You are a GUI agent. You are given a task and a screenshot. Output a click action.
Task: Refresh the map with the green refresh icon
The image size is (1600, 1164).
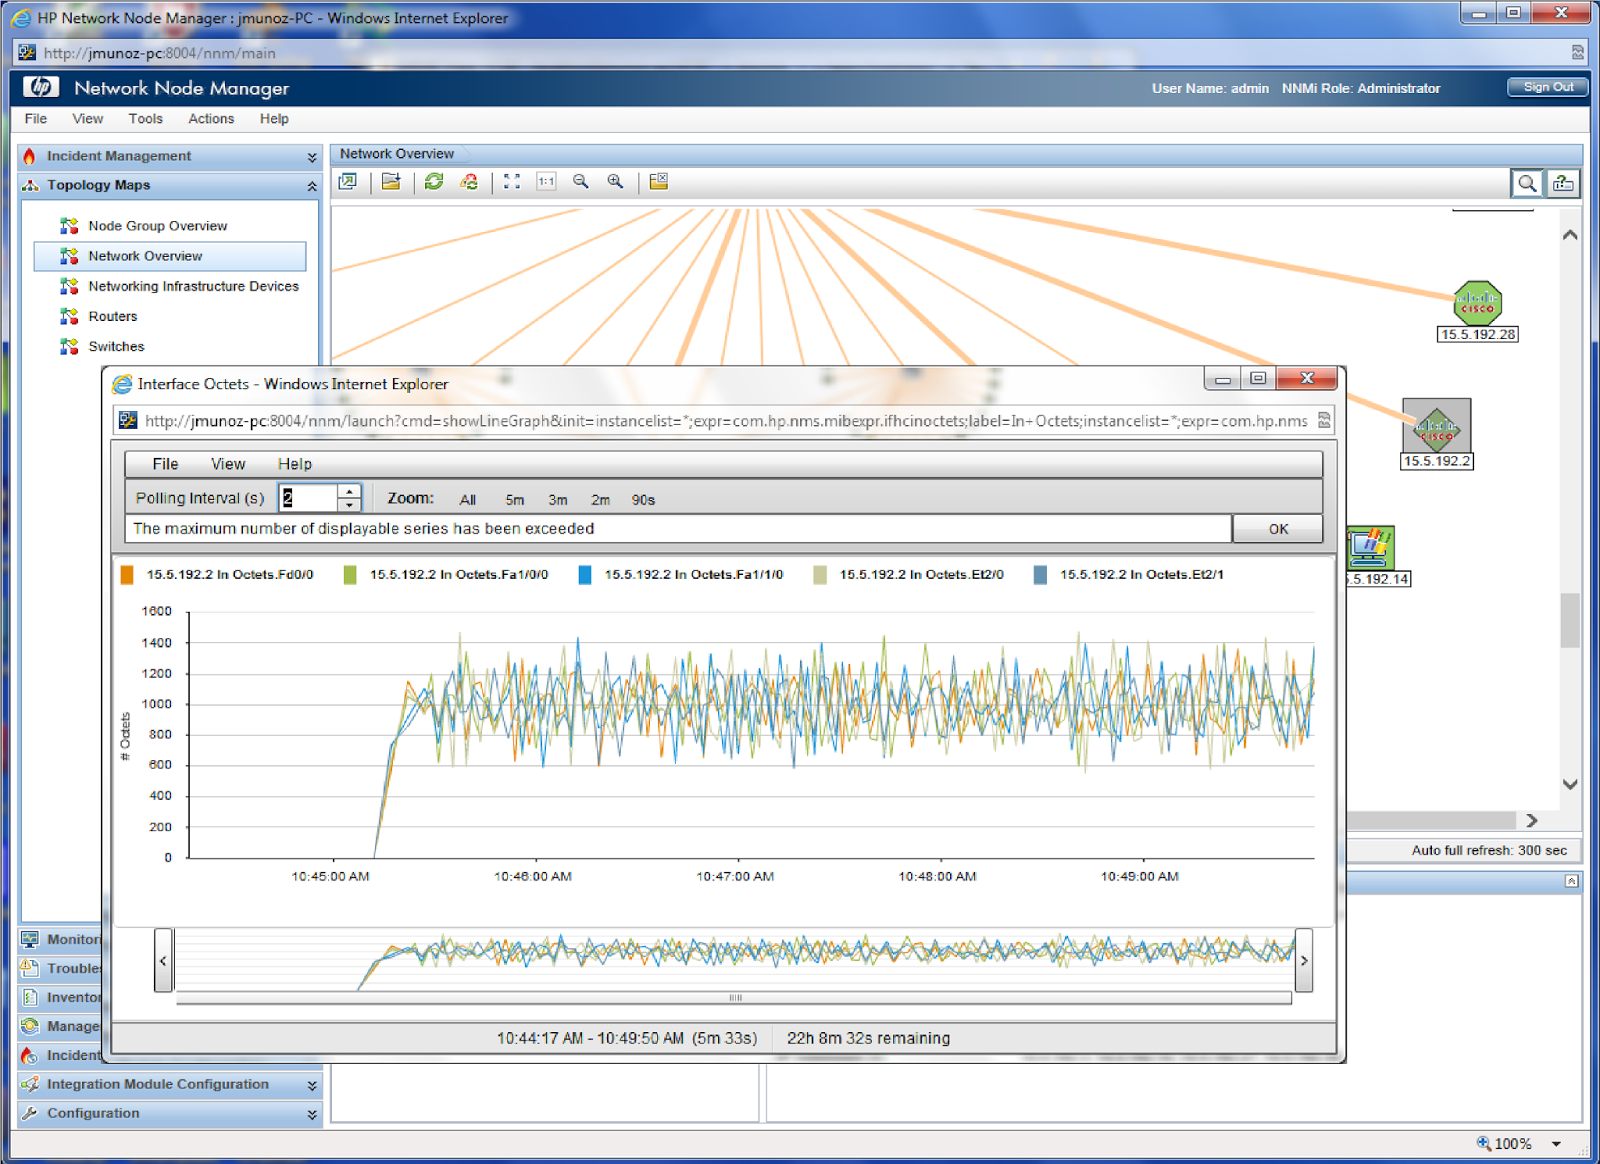click(432, 181)
